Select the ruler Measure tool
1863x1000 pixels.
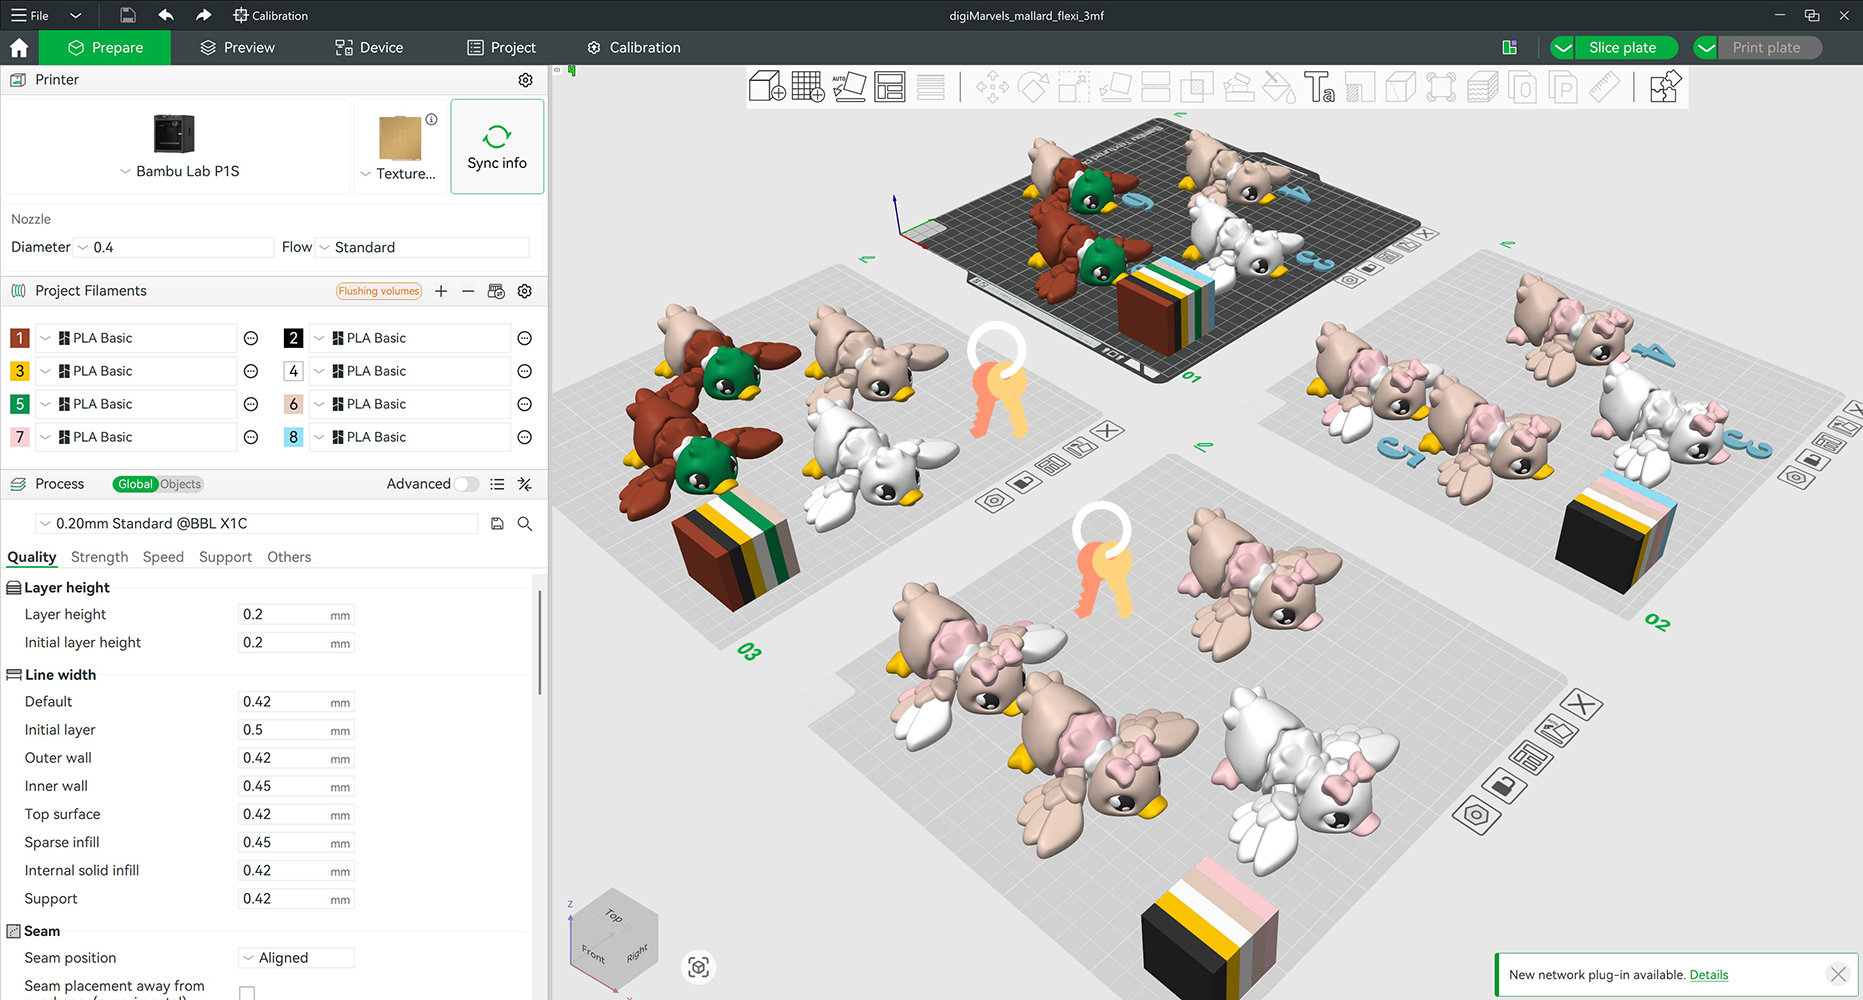tap(1604, 87)
